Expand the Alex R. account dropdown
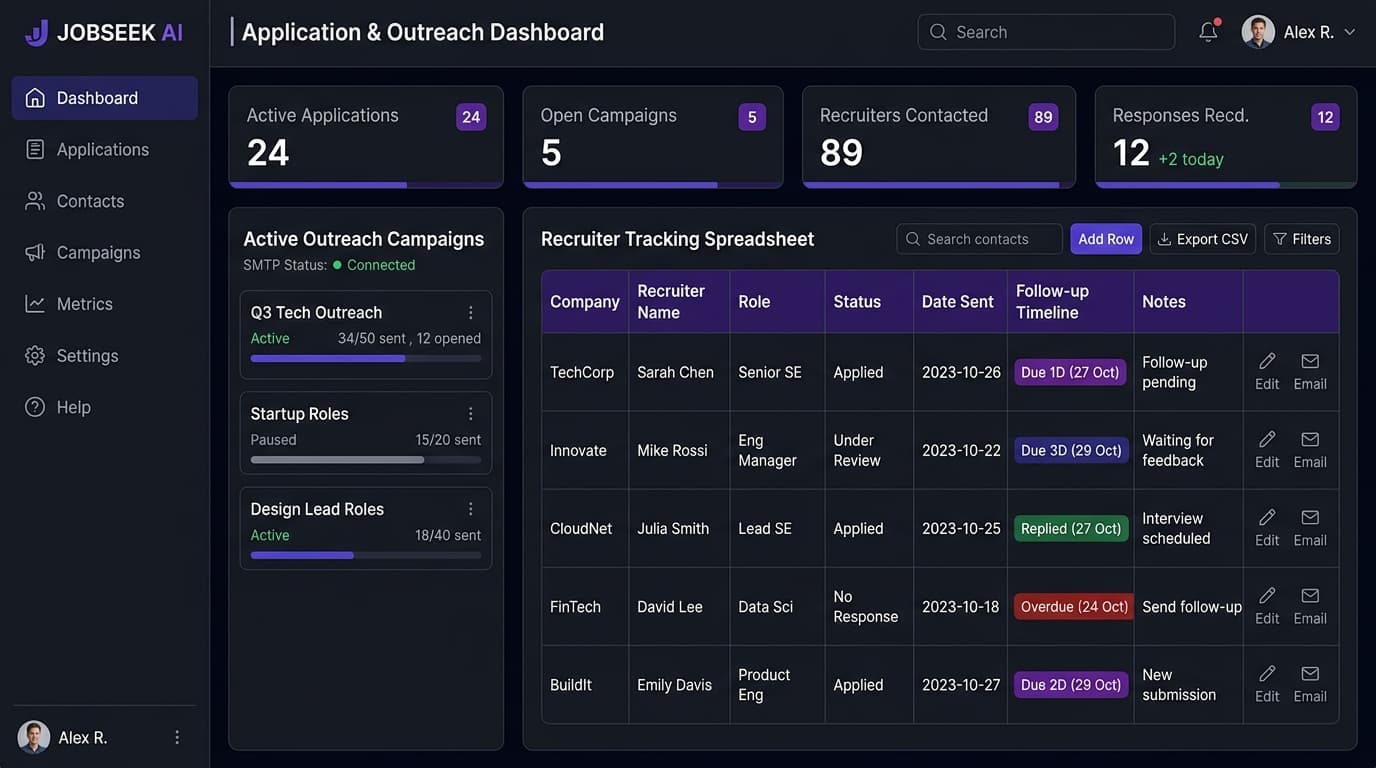The width and height of the screenshot is (1376, 768). [1300, 32]
